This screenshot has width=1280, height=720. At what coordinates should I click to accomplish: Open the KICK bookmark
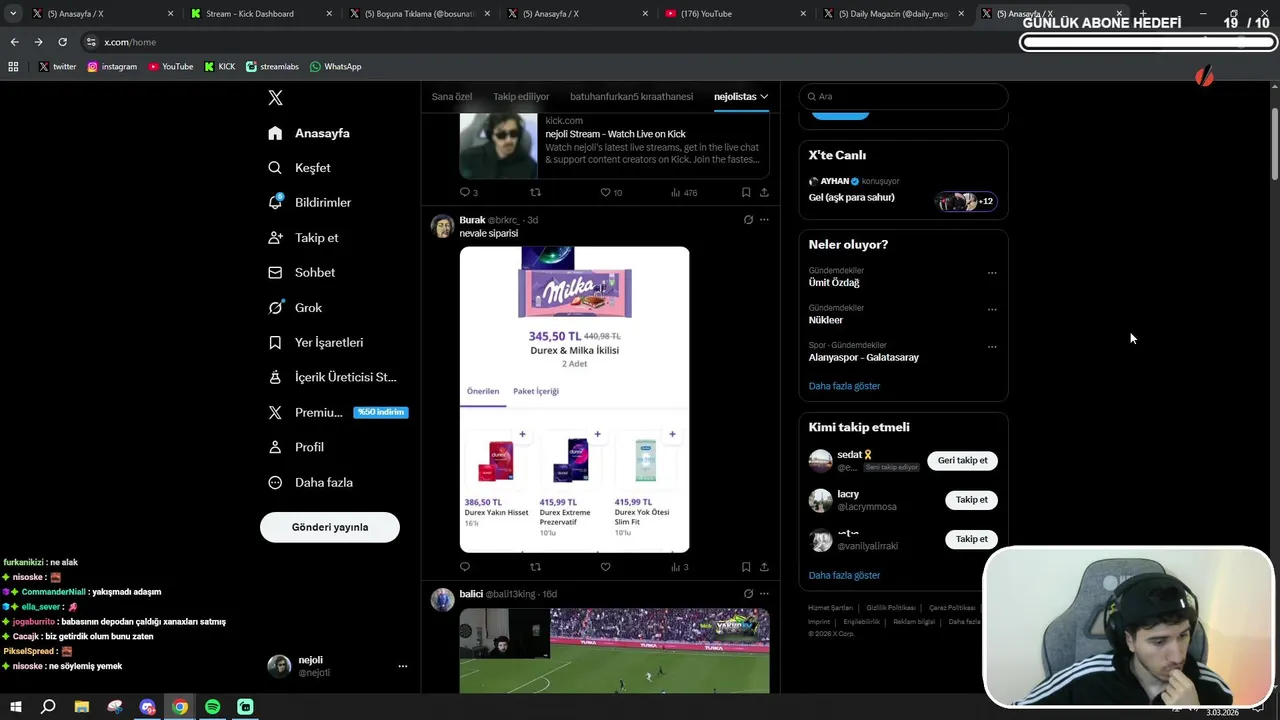point(220,66)
